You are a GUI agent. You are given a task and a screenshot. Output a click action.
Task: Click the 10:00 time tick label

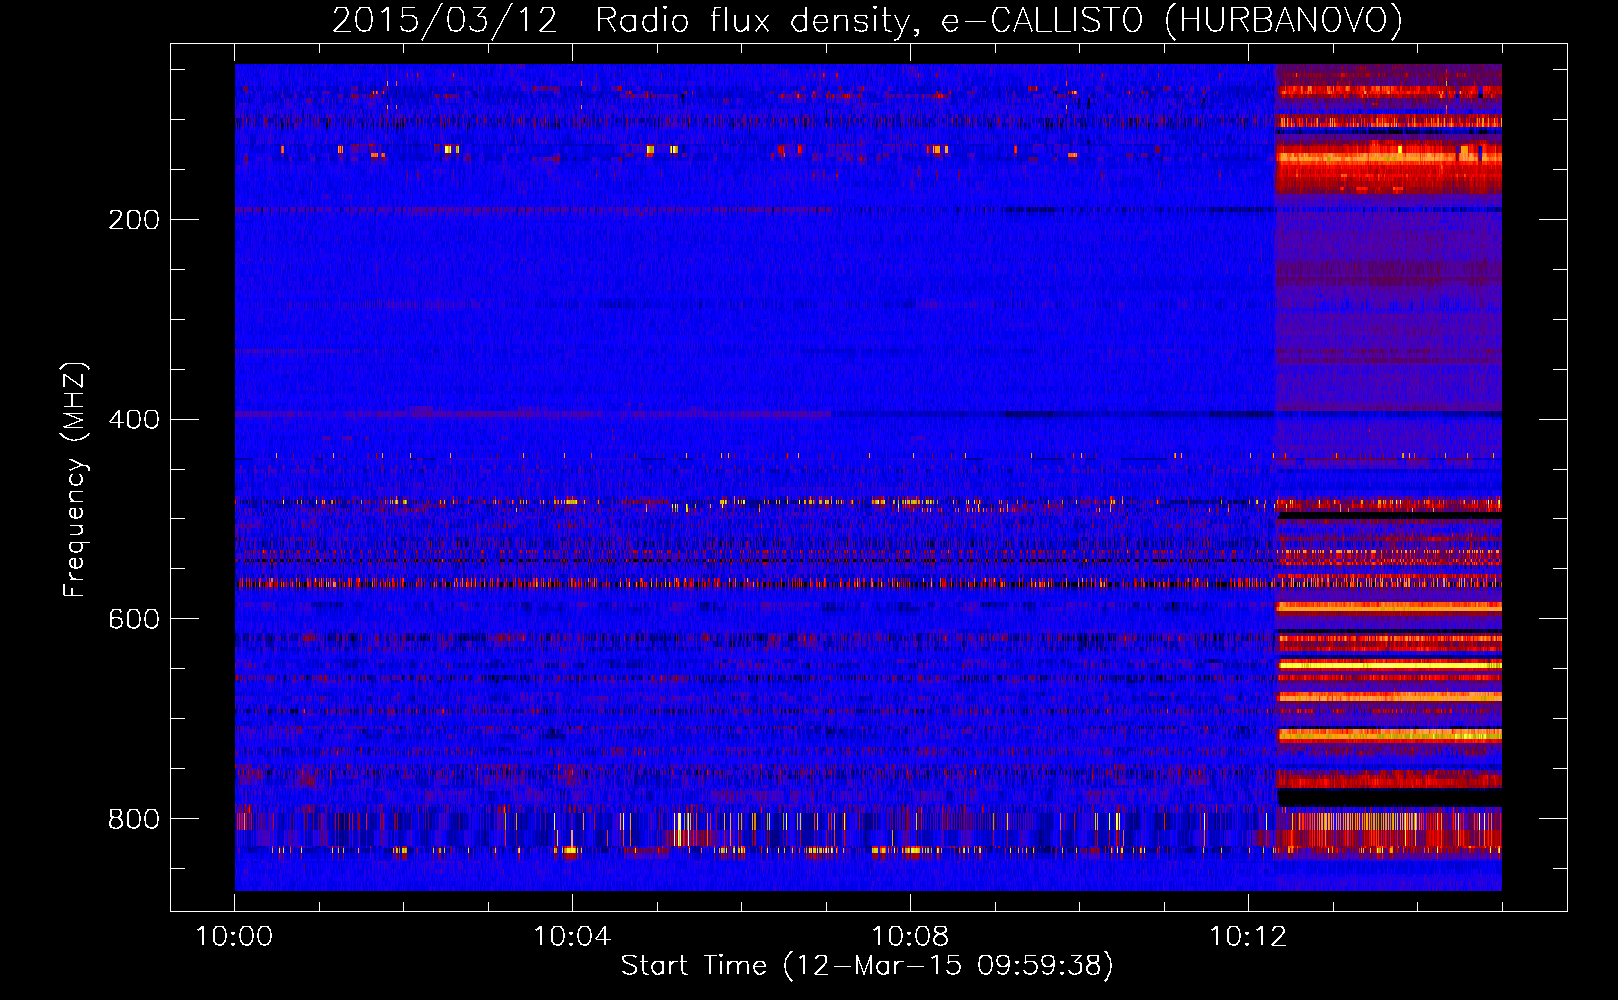(x=234, y=937)
